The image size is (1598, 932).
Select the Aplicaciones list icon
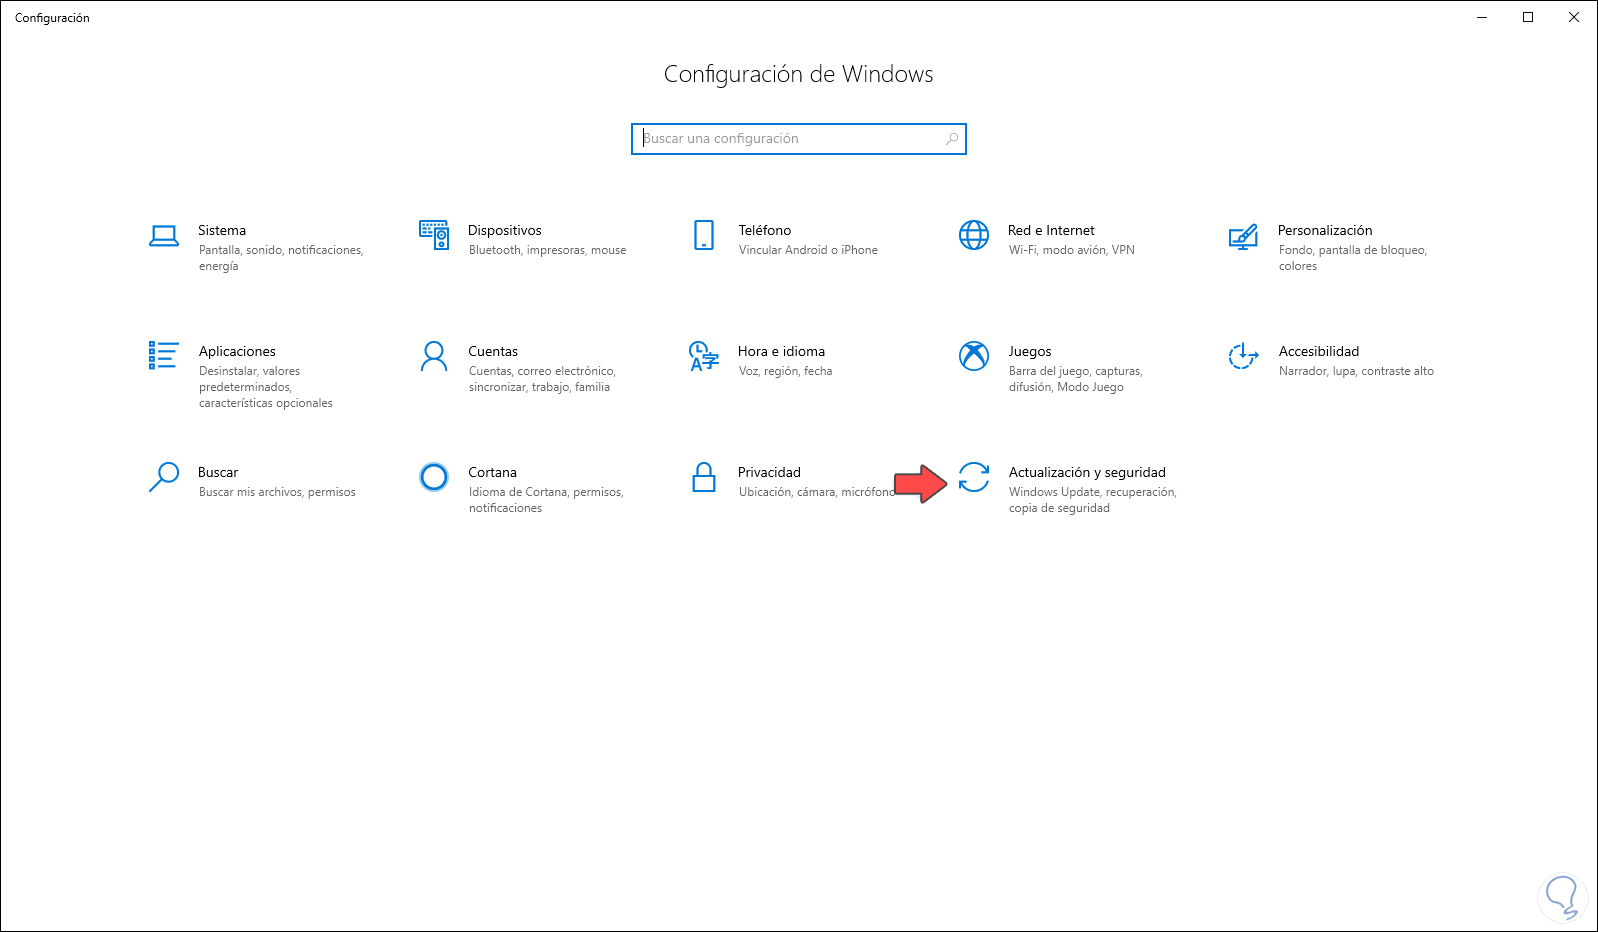(163, 355)
